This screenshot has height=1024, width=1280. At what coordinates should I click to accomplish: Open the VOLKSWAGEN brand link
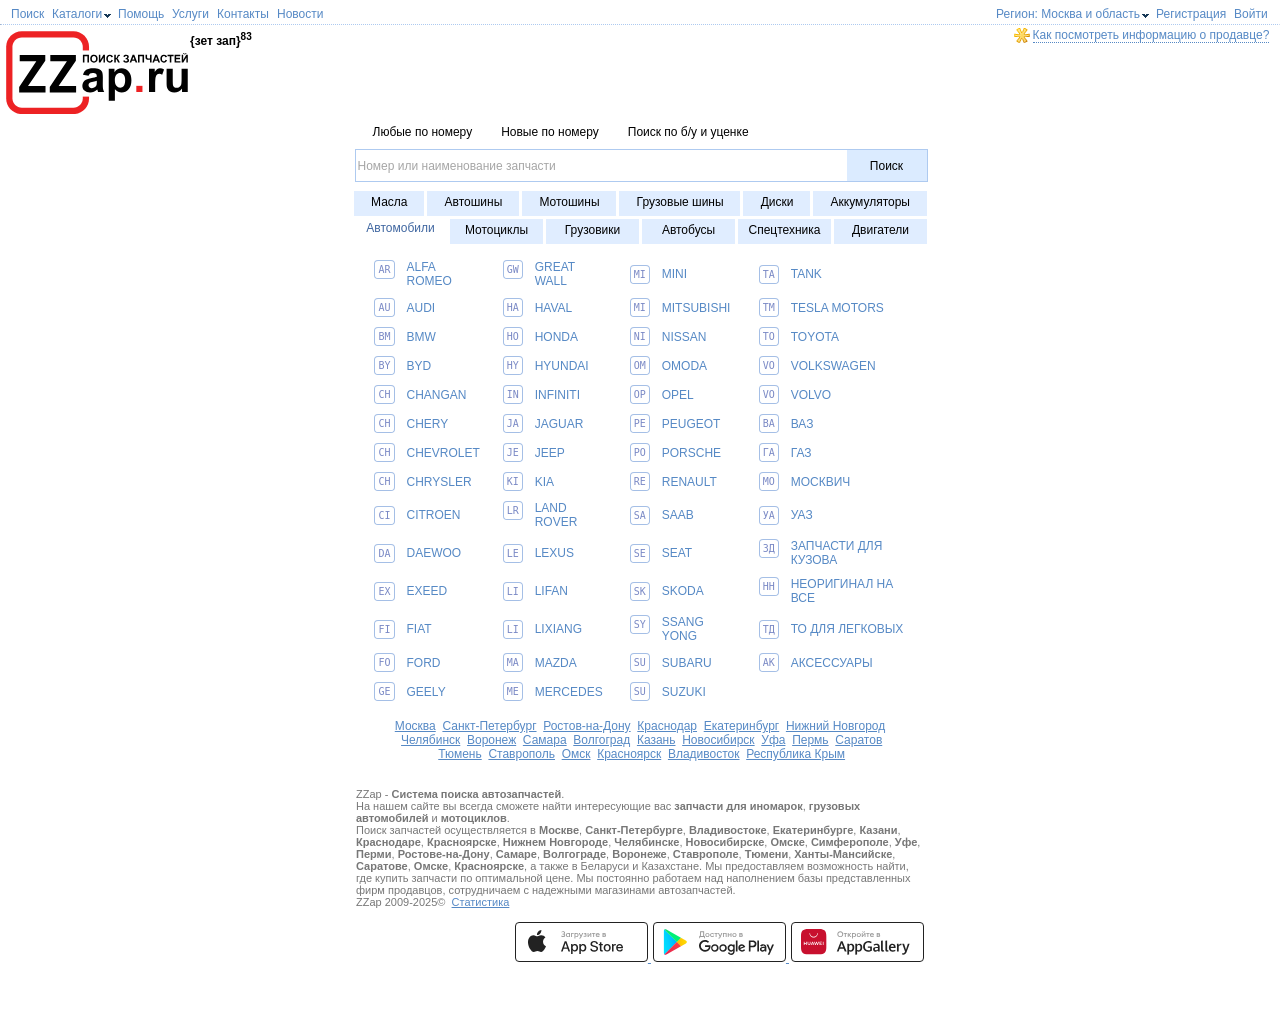(833, 366)
